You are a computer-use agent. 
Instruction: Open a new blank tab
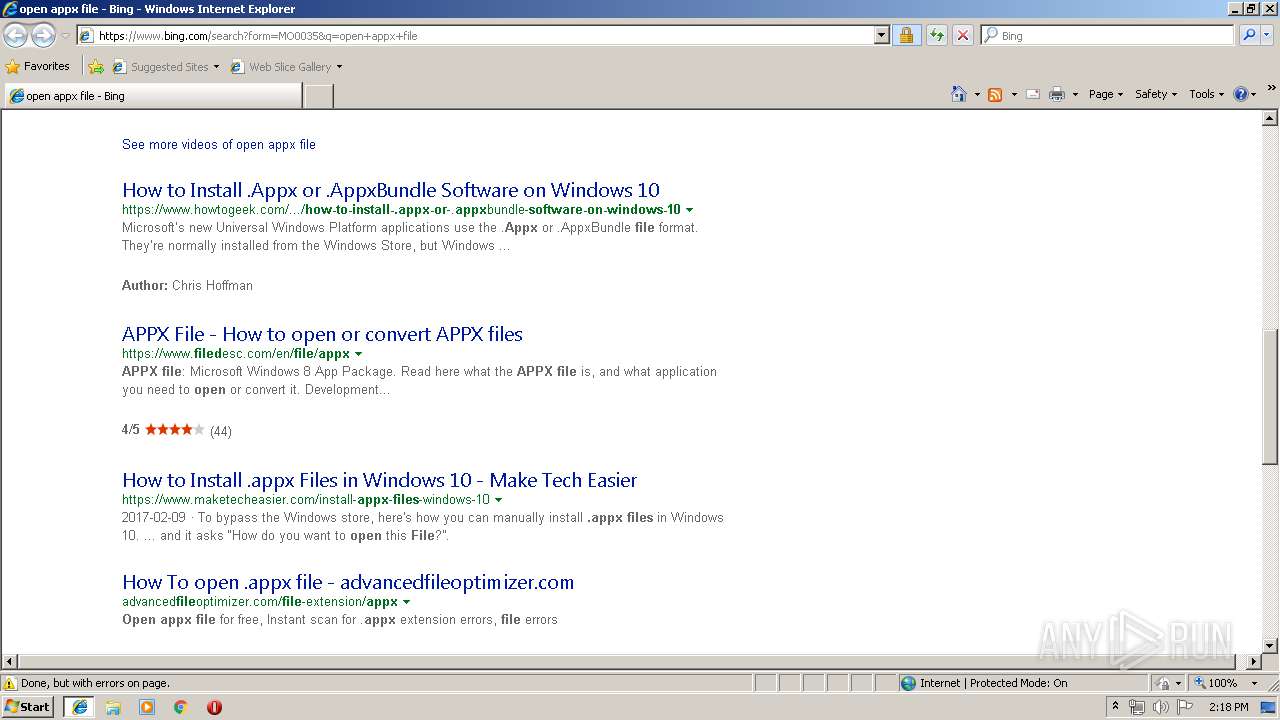[318, 96]
